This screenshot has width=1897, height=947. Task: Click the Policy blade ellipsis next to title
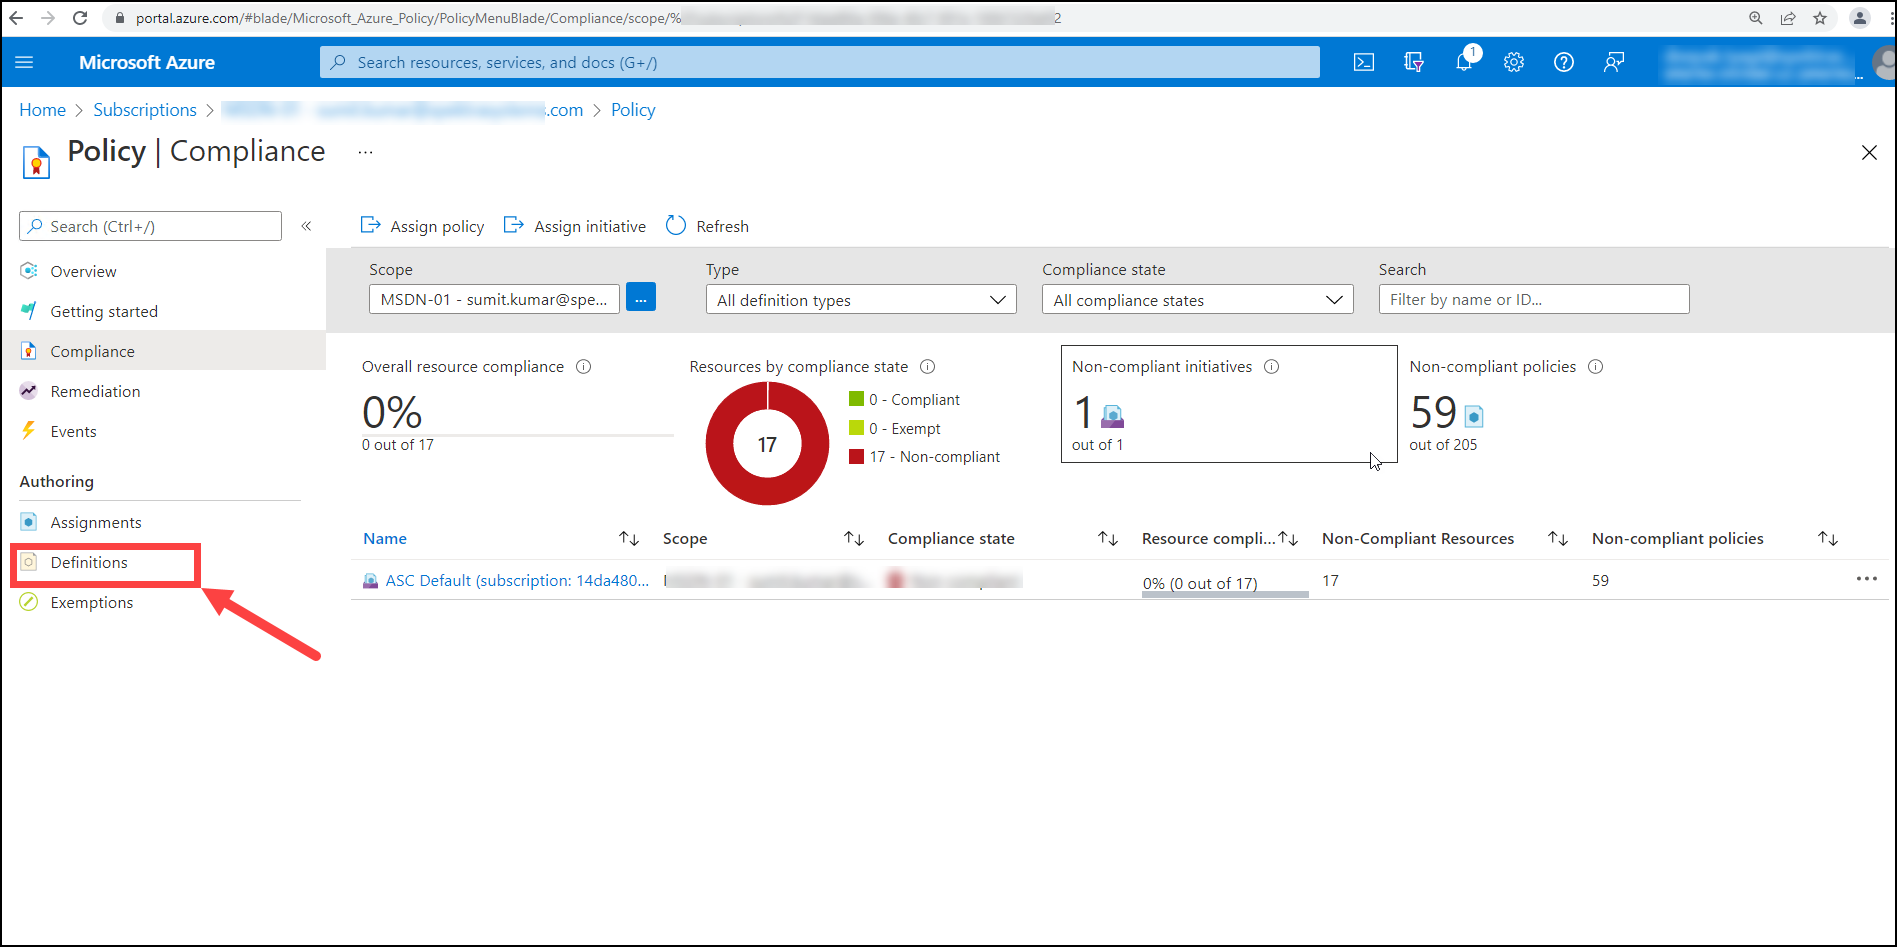tap(365, 153)
